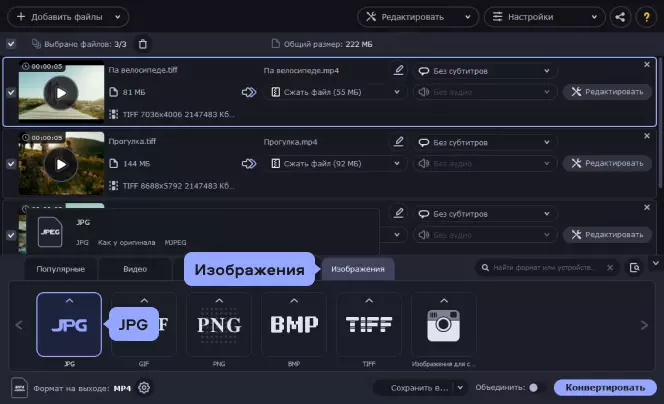Open the top Редактировать dropdown menu
664x404 pixels.
[x=418, y=17]
